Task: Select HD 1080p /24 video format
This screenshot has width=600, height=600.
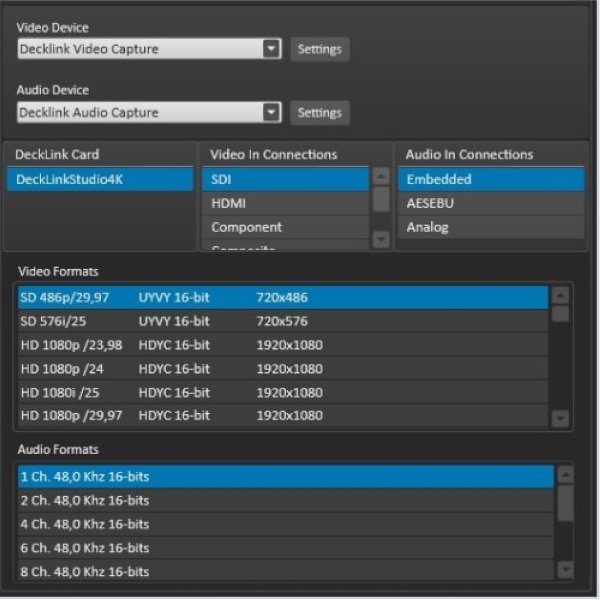Action: [283, 369]
